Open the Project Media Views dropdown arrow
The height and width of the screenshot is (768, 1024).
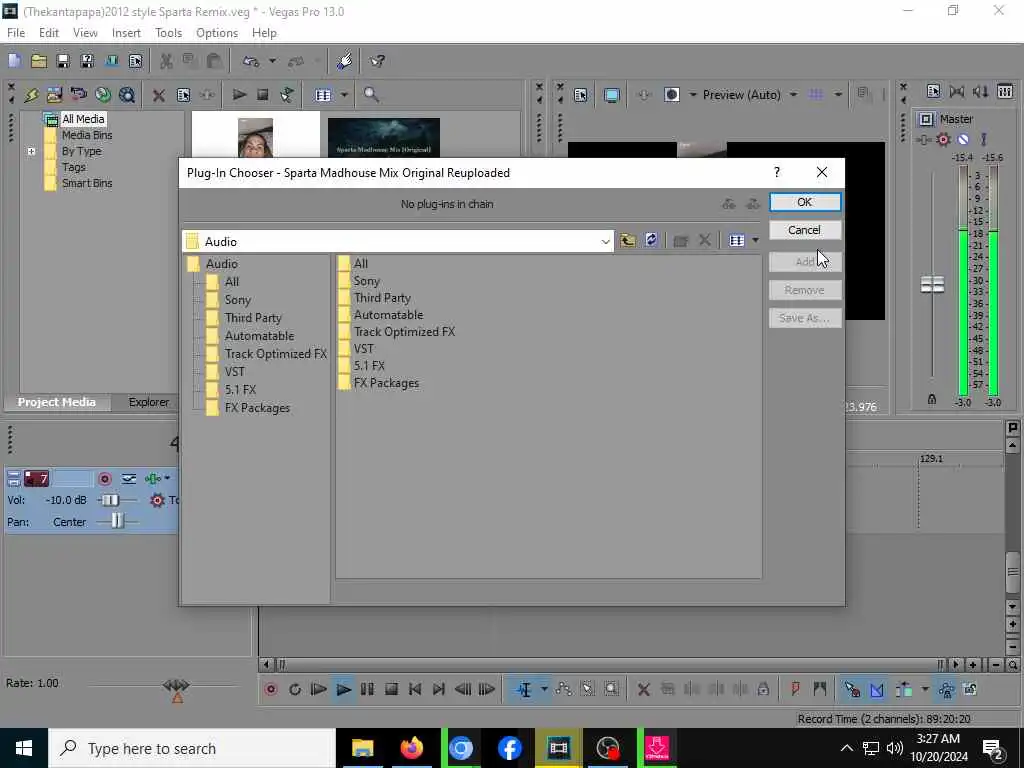[344, 95]
